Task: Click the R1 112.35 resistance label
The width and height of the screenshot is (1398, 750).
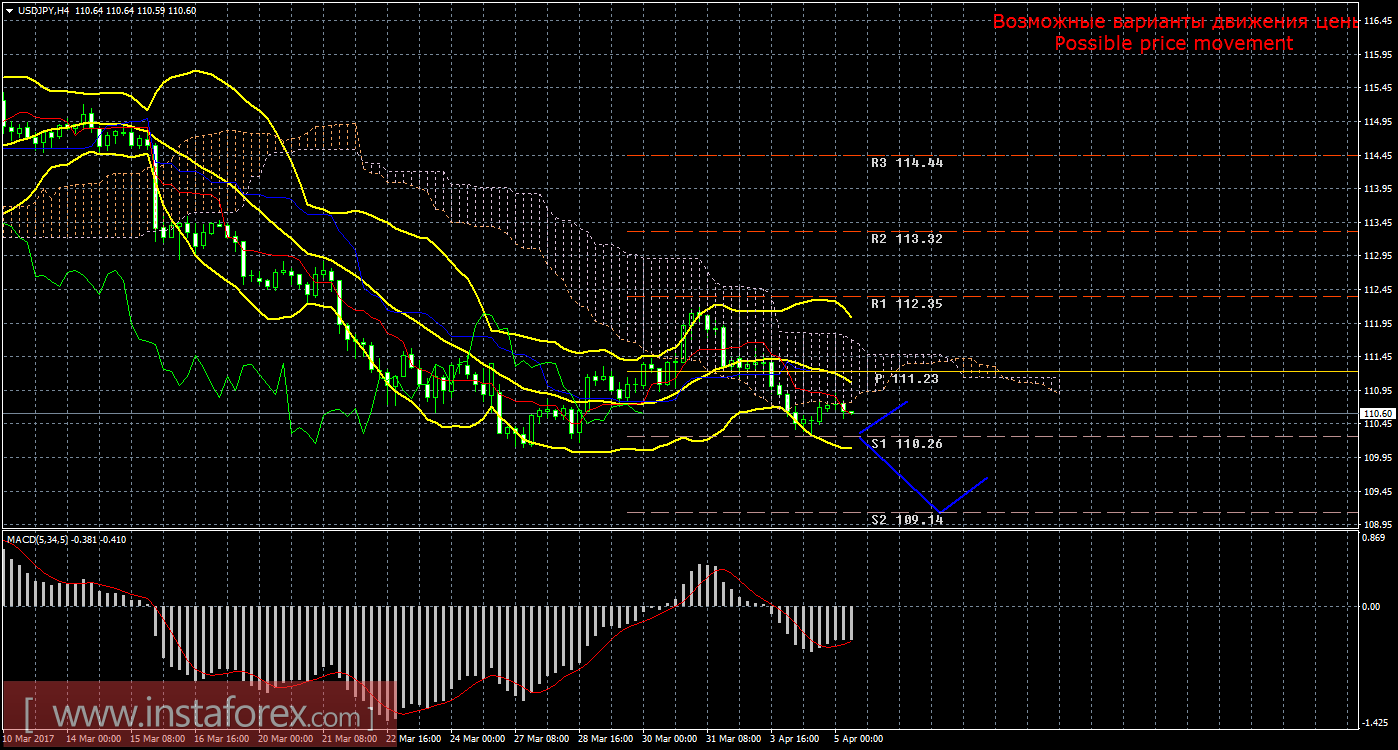Action: pos(906,303)
